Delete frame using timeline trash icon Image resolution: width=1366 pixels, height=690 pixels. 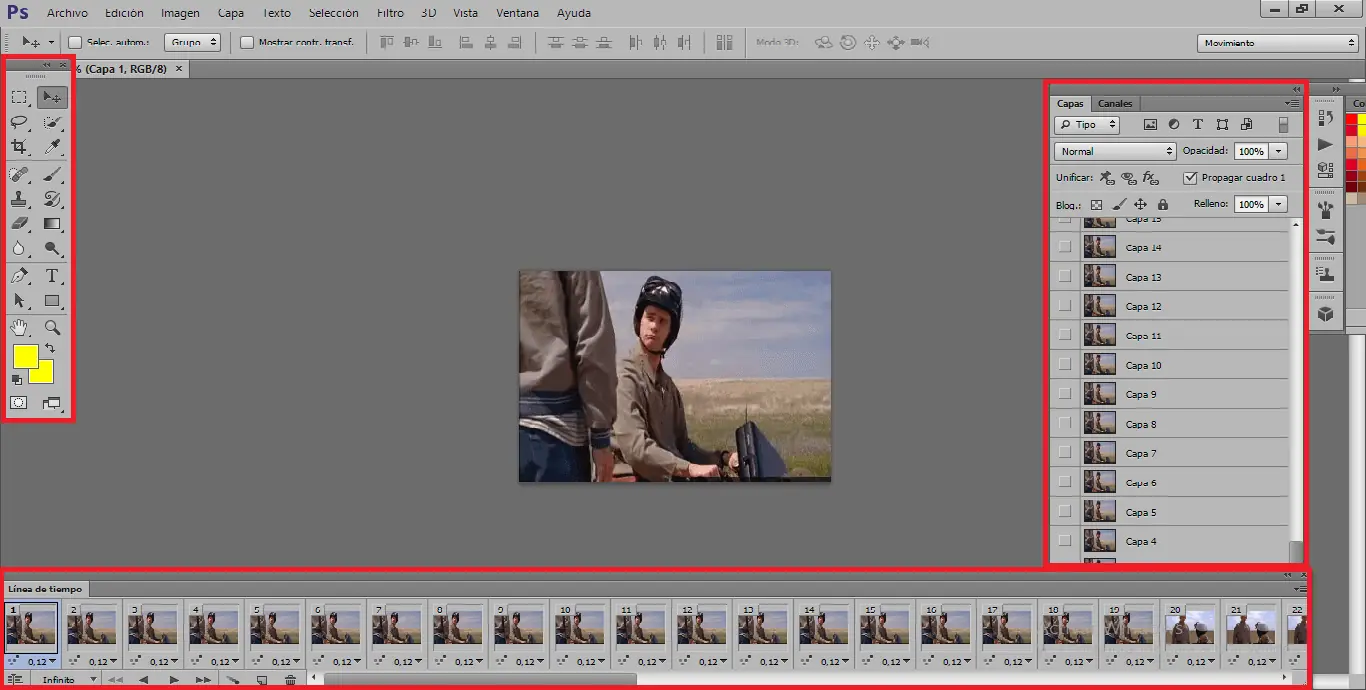pos(290,680)
